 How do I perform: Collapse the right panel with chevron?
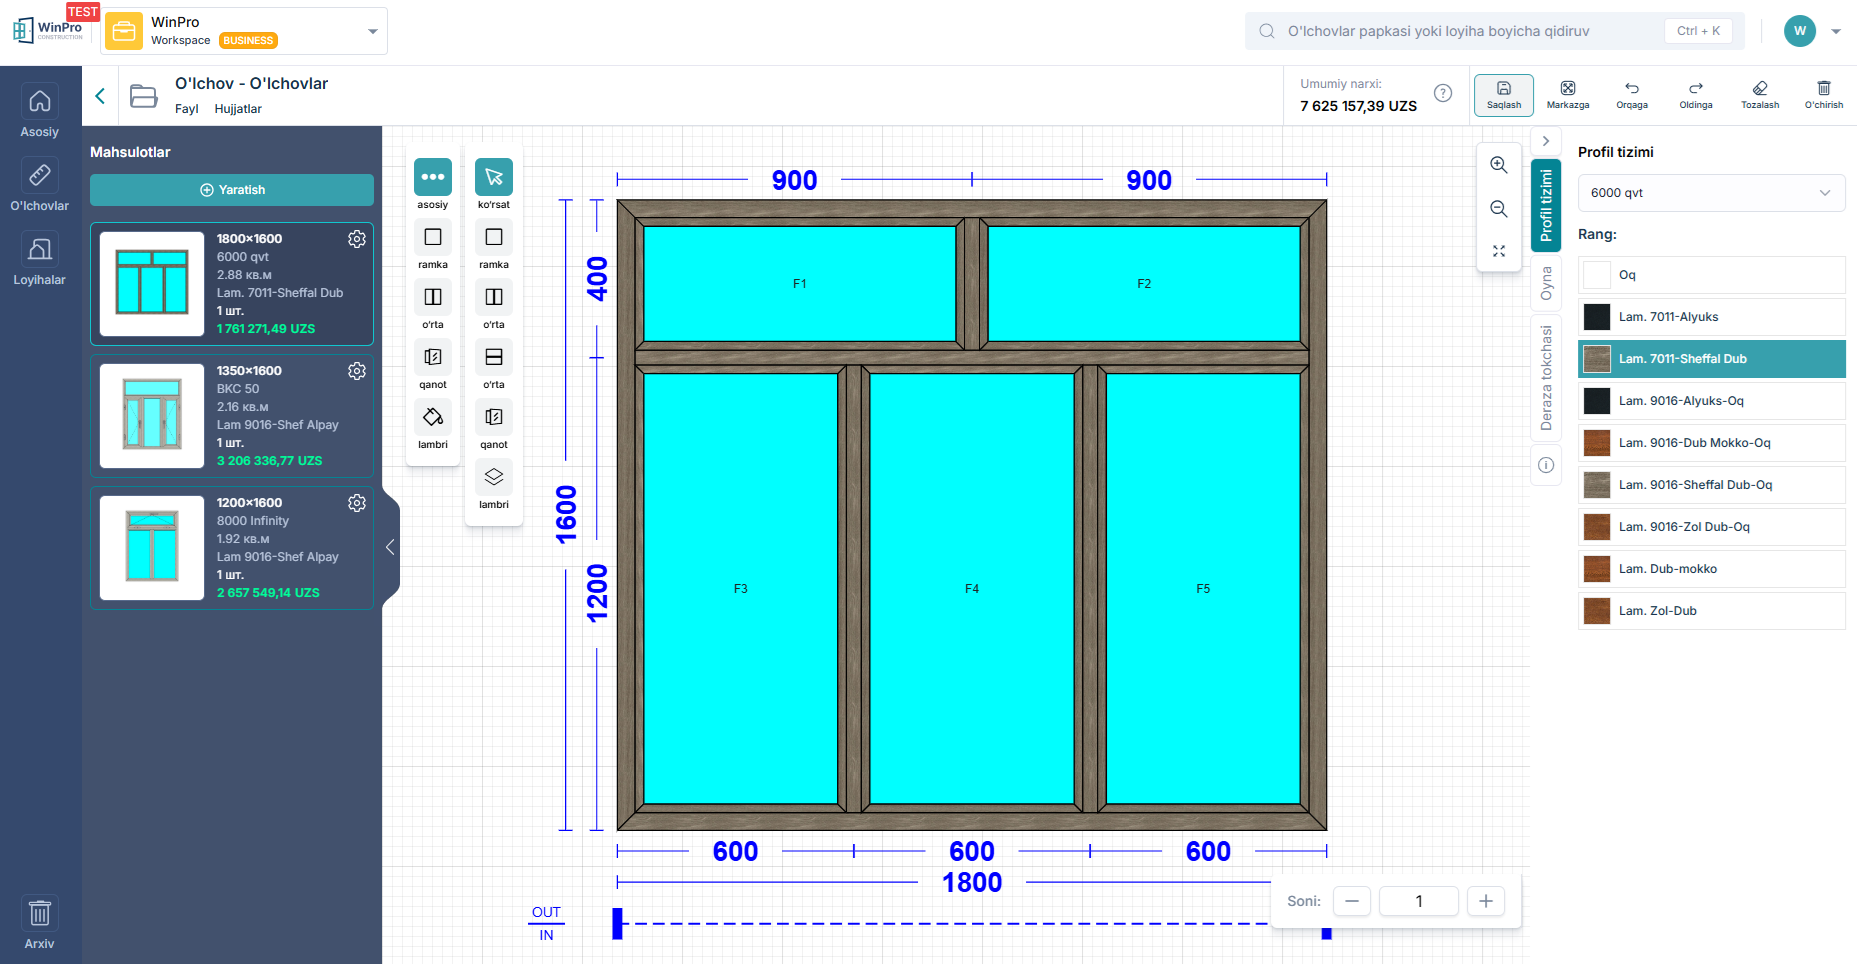pos(1545,141)
